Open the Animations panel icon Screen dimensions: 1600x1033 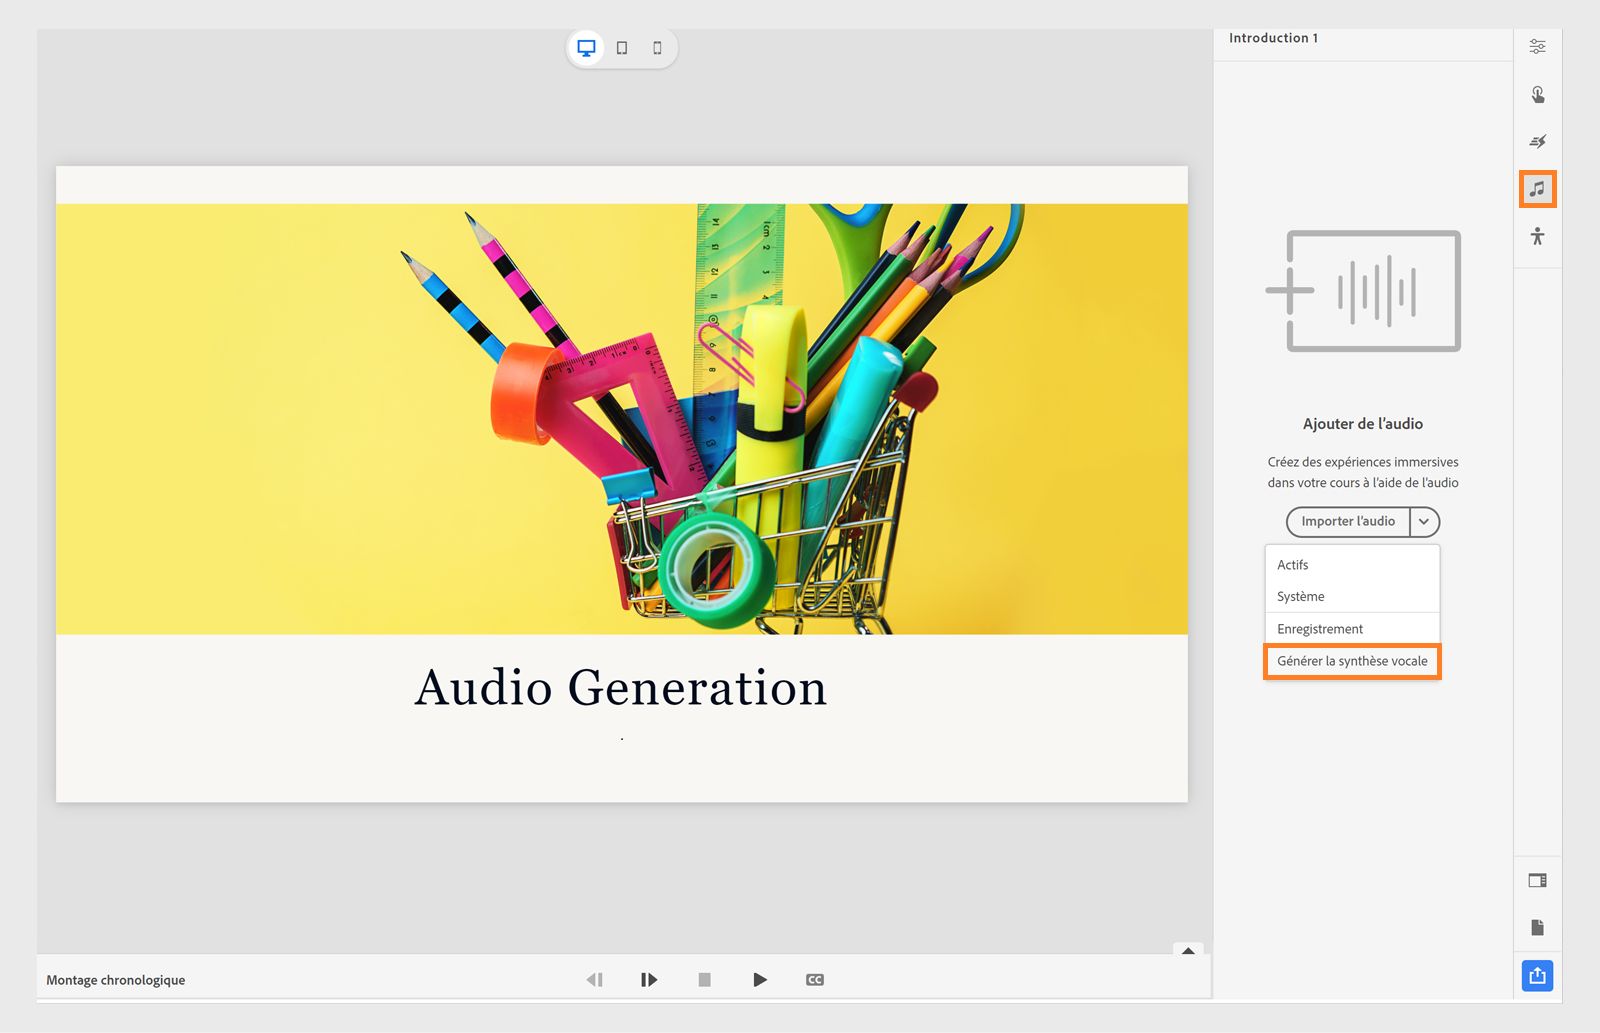[1537, 142]
